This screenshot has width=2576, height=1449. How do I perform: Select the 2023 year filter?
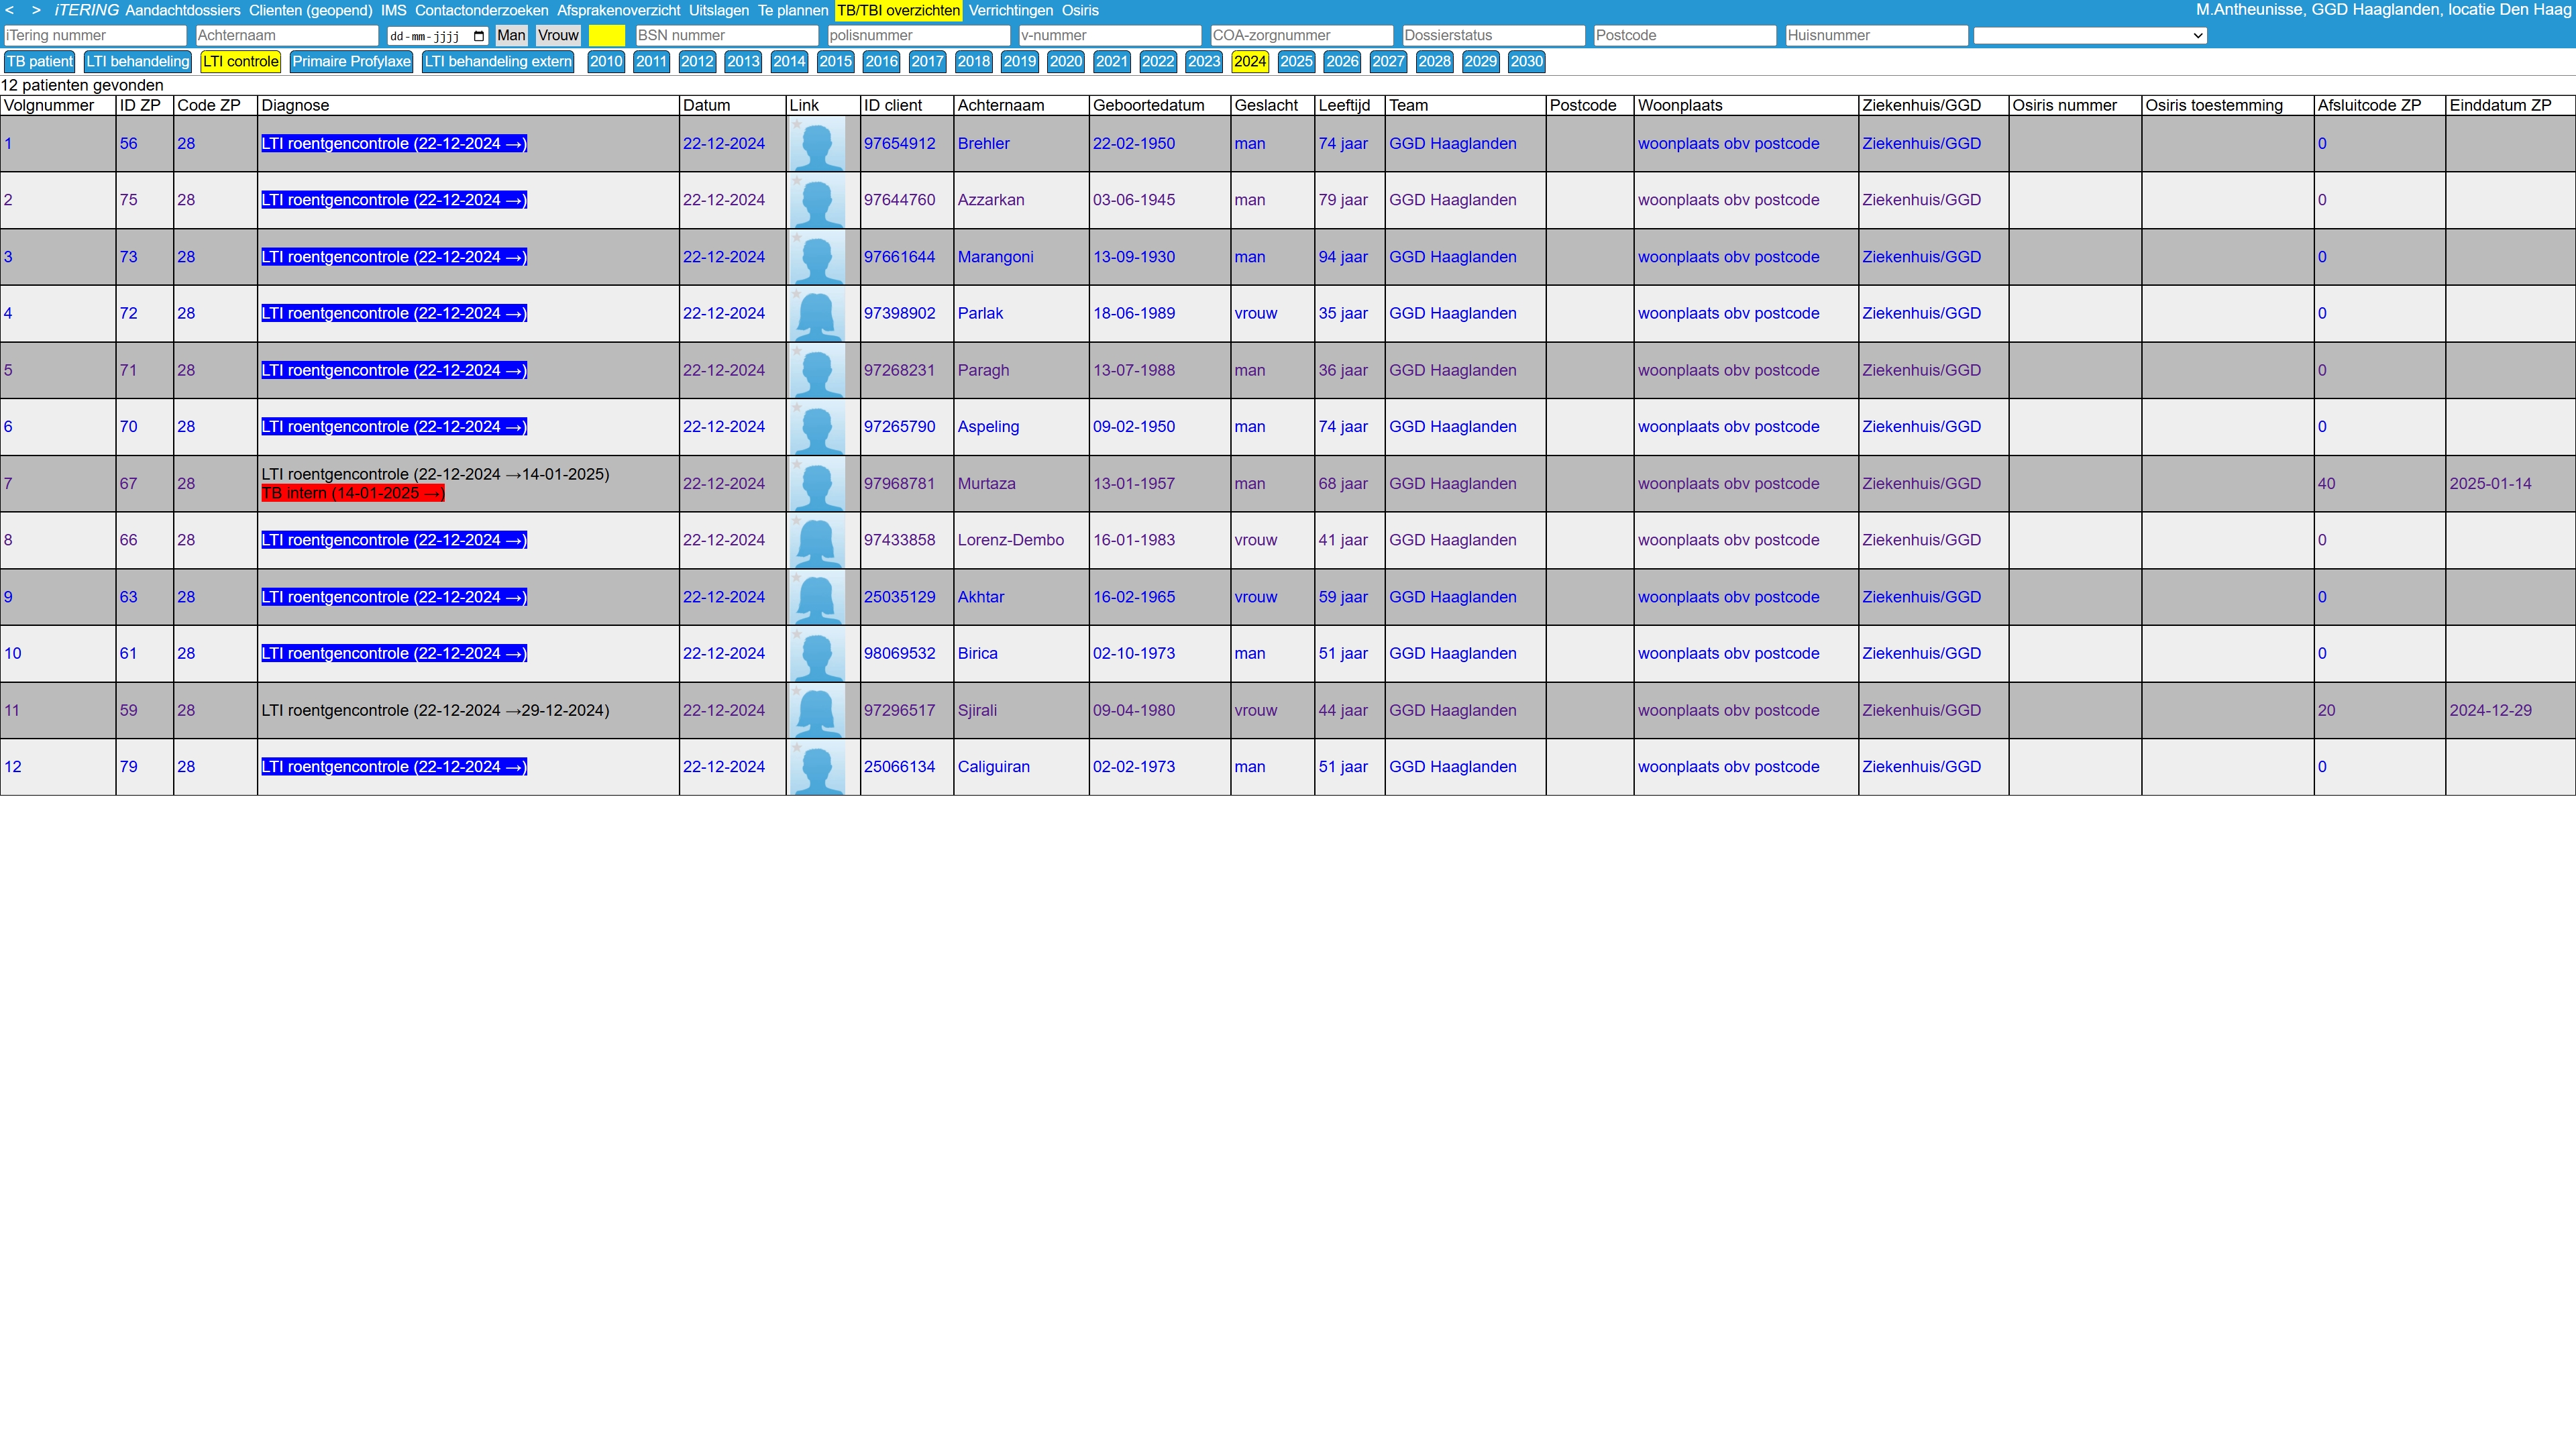tap(1203, 61)
